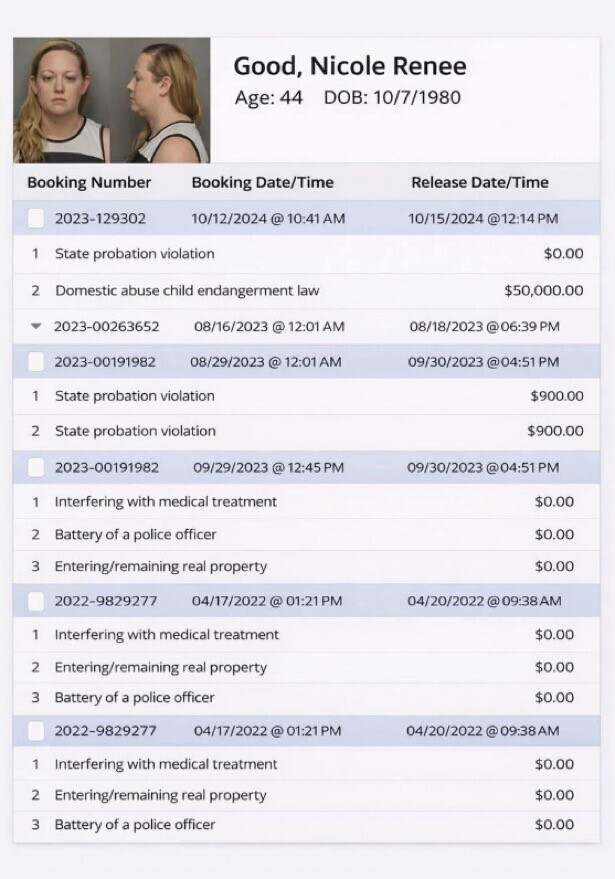Image resolution: width=615 pixels, height=879 pixels.
Task: Click the $50,000.00 bond amount
Action: (543, 291)
